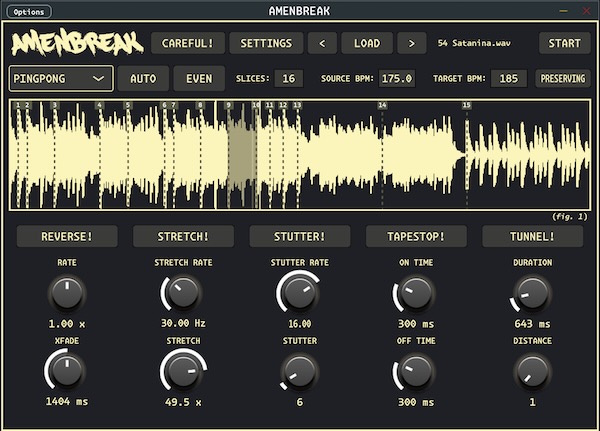Image resolution: width=600 pixels, height=431 pixels.
Task: Click the 16.00 stutter rate value
Action: click(300, 324)
